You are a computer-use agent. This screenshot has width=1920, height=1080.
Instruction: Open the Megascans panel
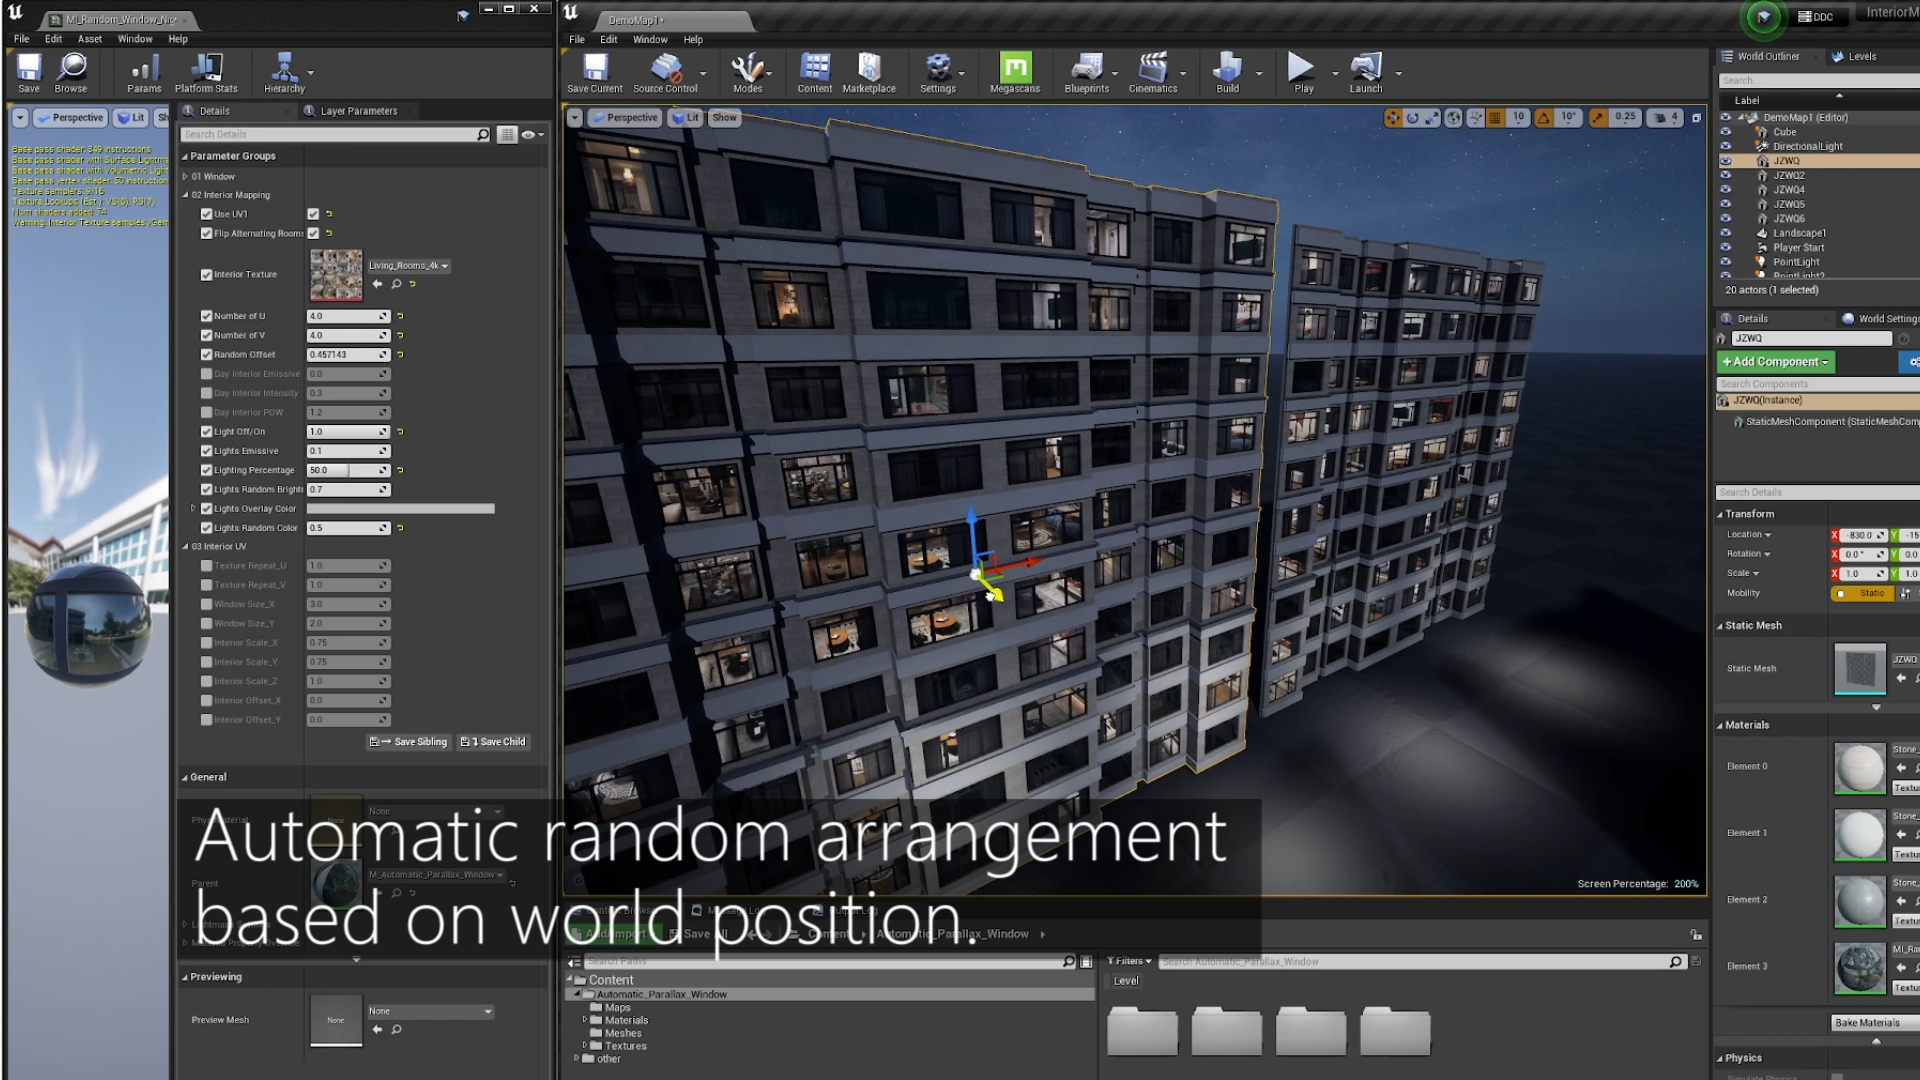(x=1014, y=70)
